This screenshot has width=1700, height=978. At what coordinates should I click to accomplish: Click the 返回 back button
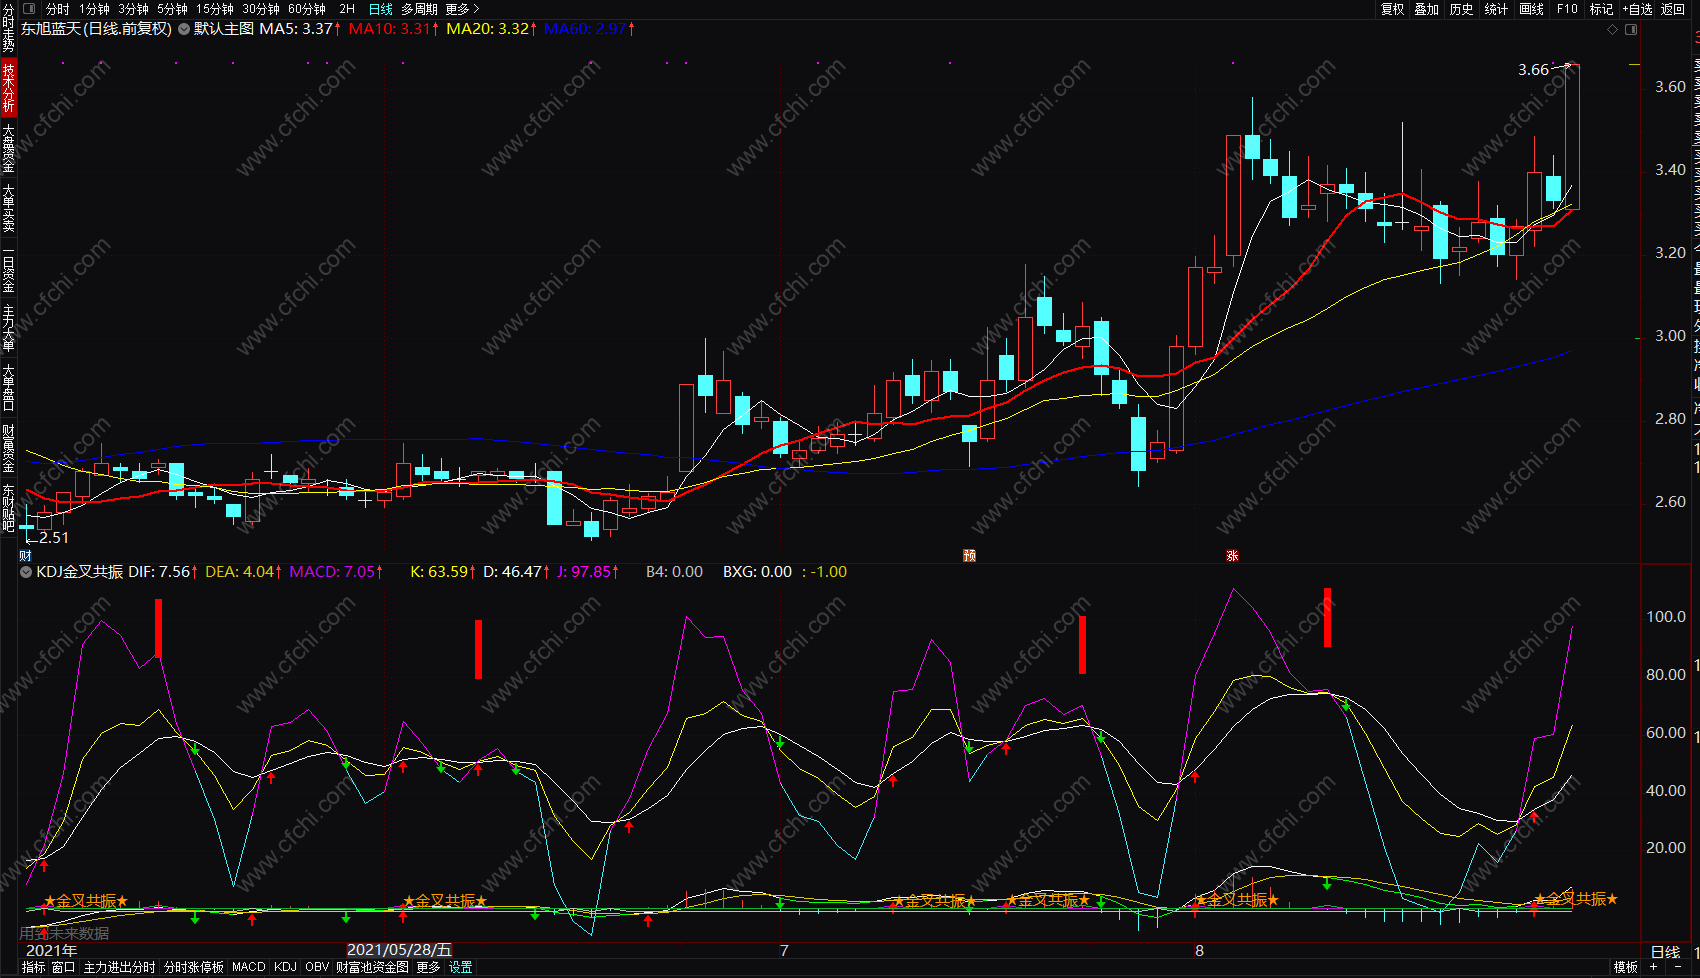click(x=1673, y=9)
